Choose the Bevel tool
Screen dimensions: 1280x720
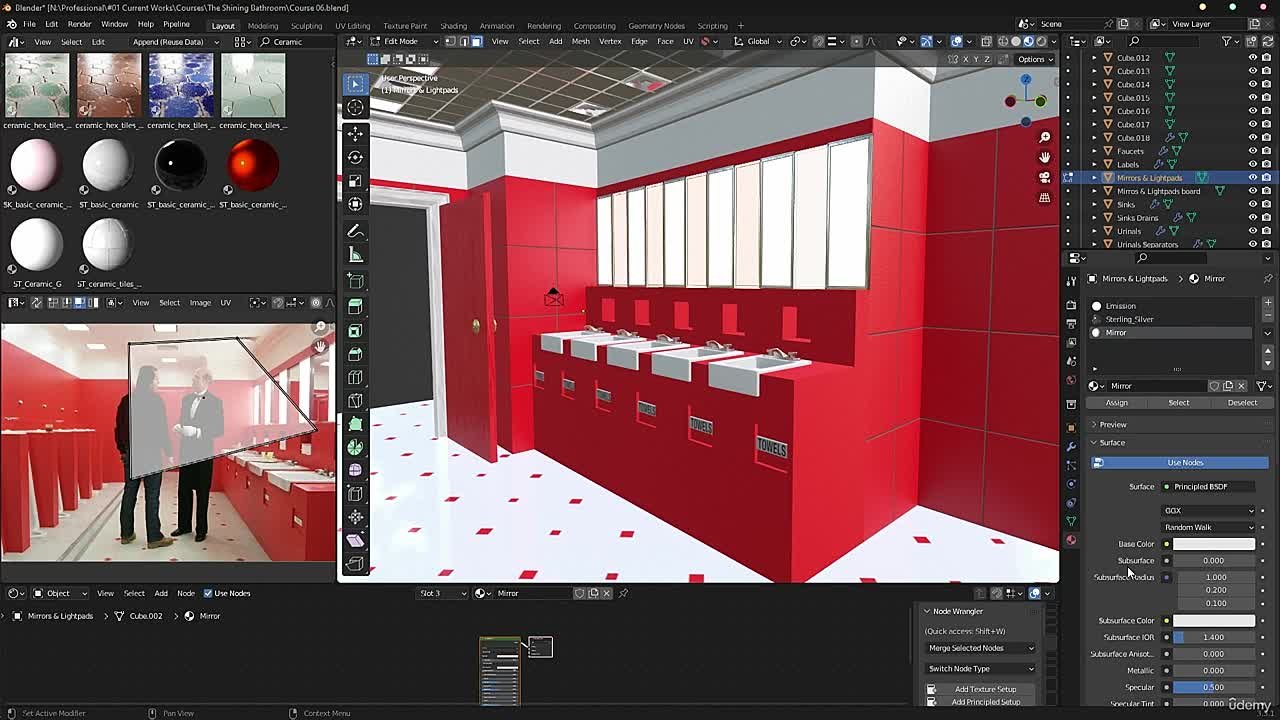point(355,354)
